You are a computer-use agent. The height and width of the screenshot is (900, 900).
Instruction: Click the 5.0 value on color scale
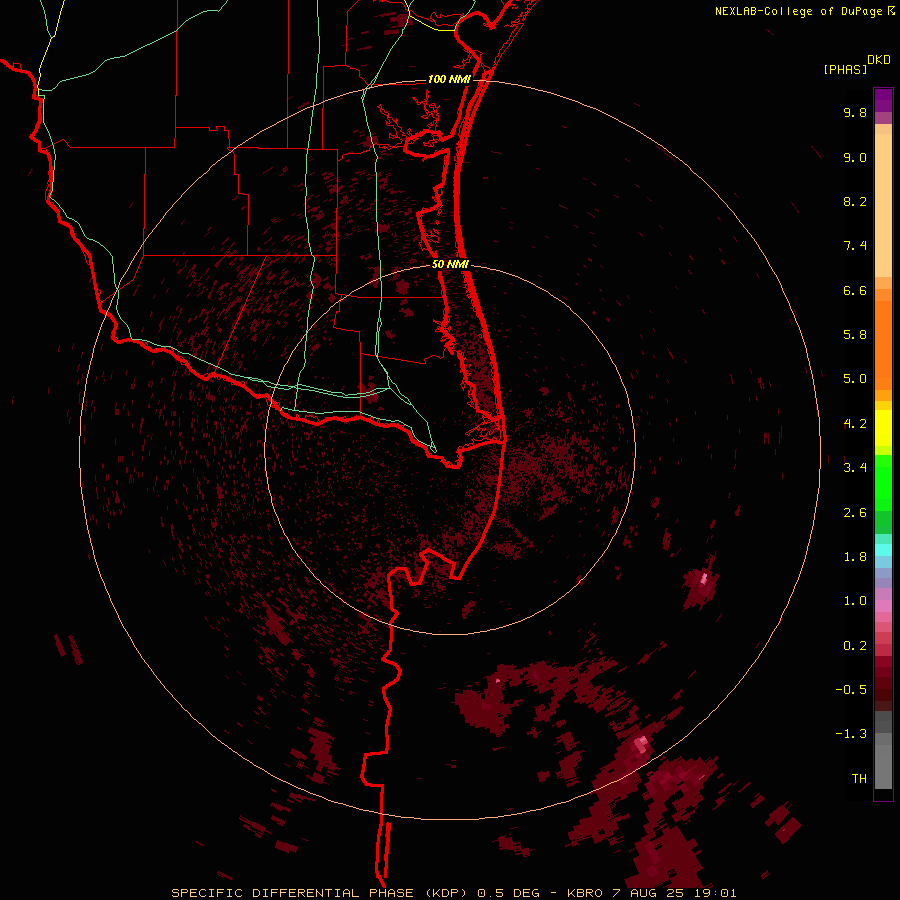tap(855, 379)
